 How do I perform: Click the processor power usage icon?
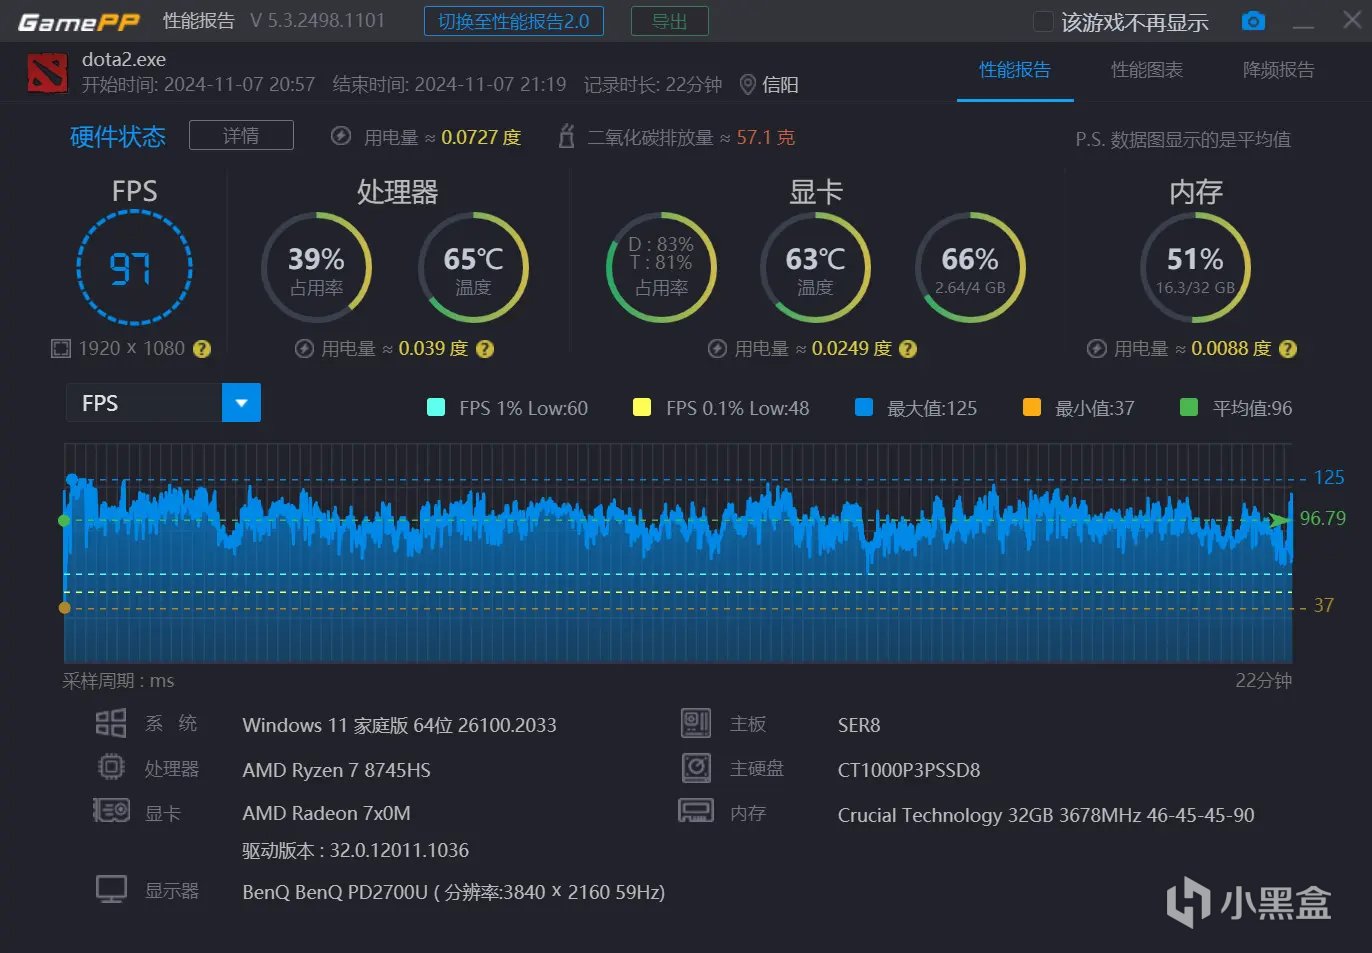click(305, 349)
